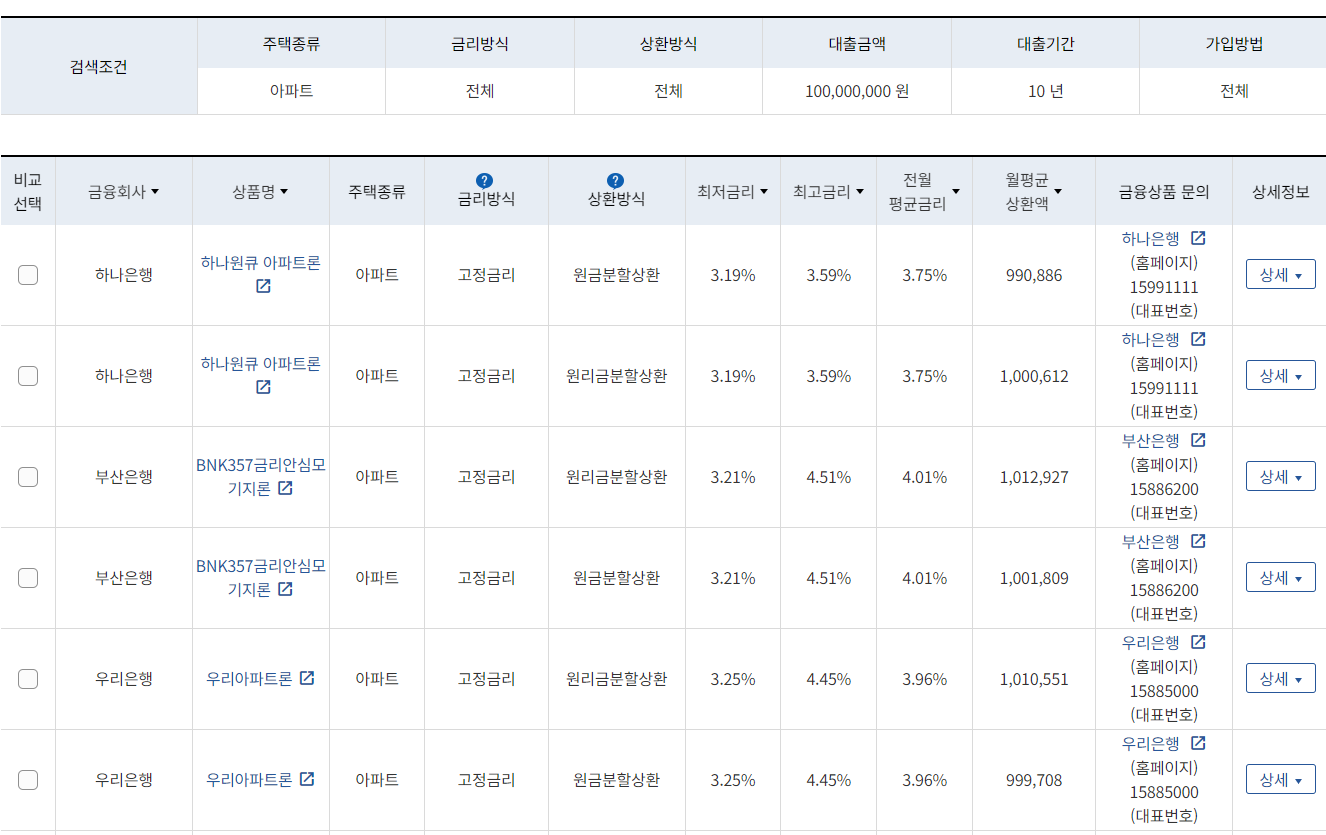This screenshot has width=1326, height=835.
Task: Click external link icon for BNK357 원리금분할상환 product
Action: tap(285, 488)
